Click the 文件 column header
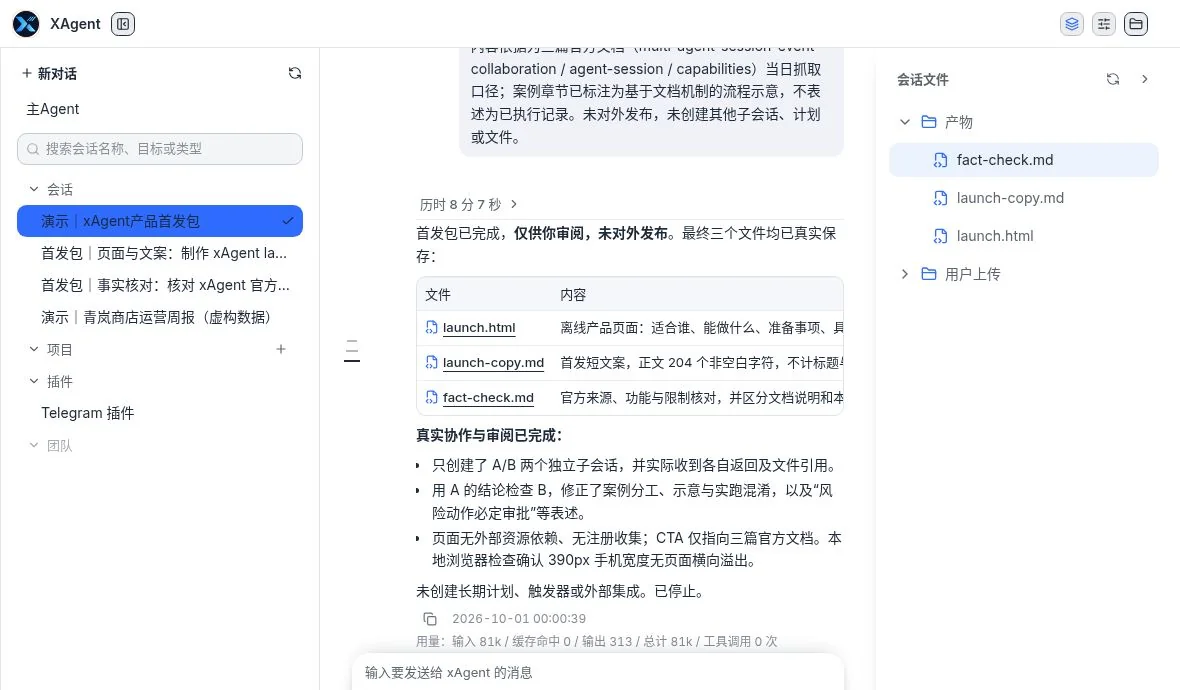 (x=438, y=295)
